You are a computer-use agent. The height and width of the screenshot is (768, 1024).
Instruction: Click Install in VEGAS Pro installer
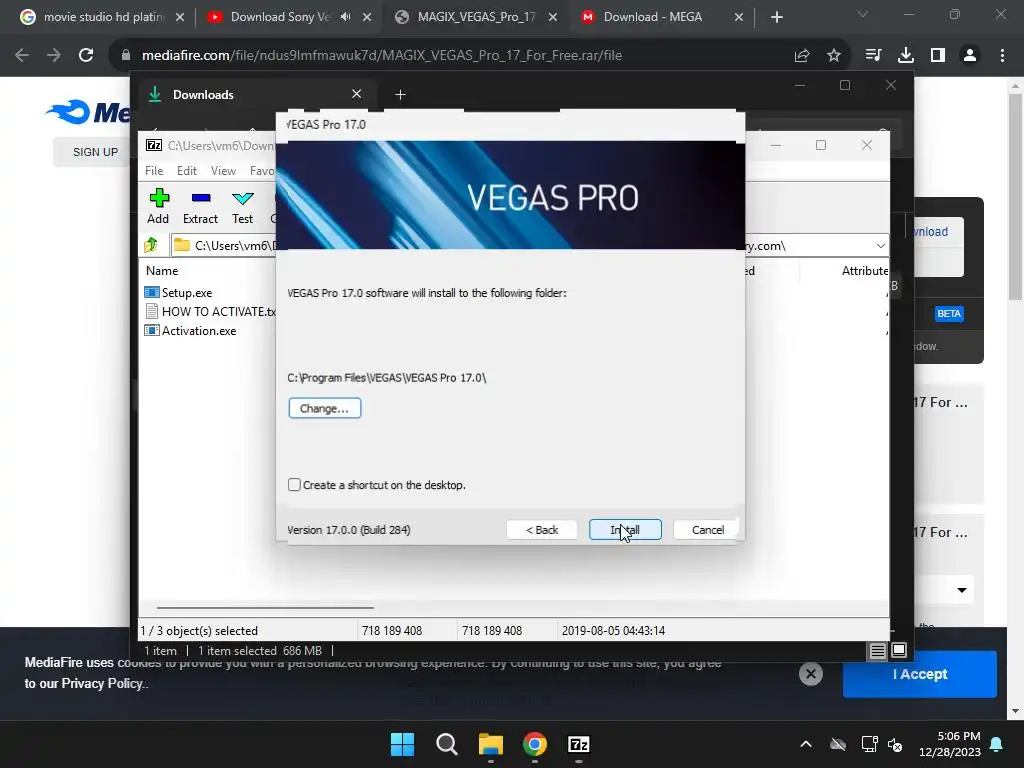point(625,530)
